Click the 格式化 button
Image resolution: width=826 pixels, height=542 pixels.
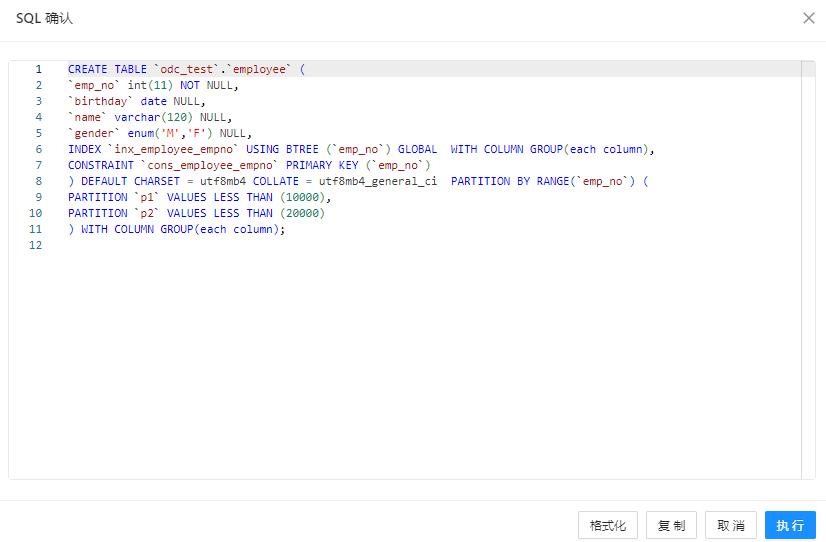click(608, 525)
